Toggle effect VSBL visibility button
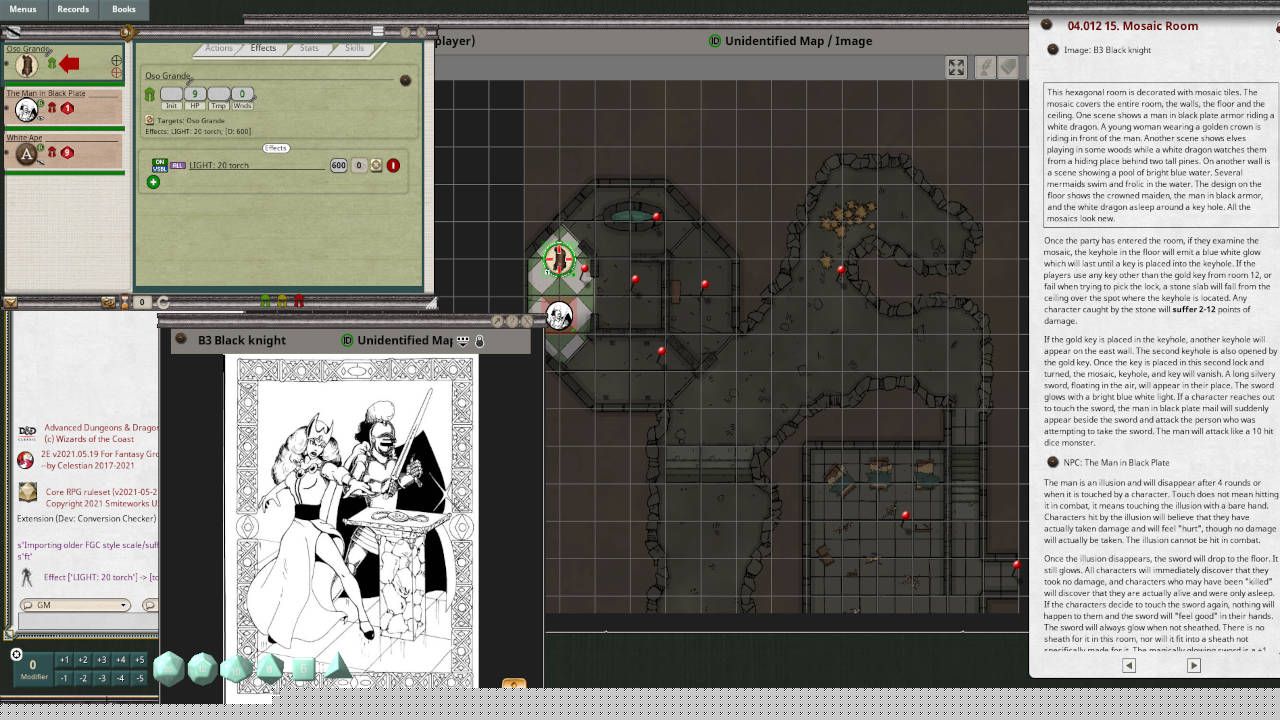Image resolution: width=1280 pixels, height=720 pixels. click(x=159, y=168)
